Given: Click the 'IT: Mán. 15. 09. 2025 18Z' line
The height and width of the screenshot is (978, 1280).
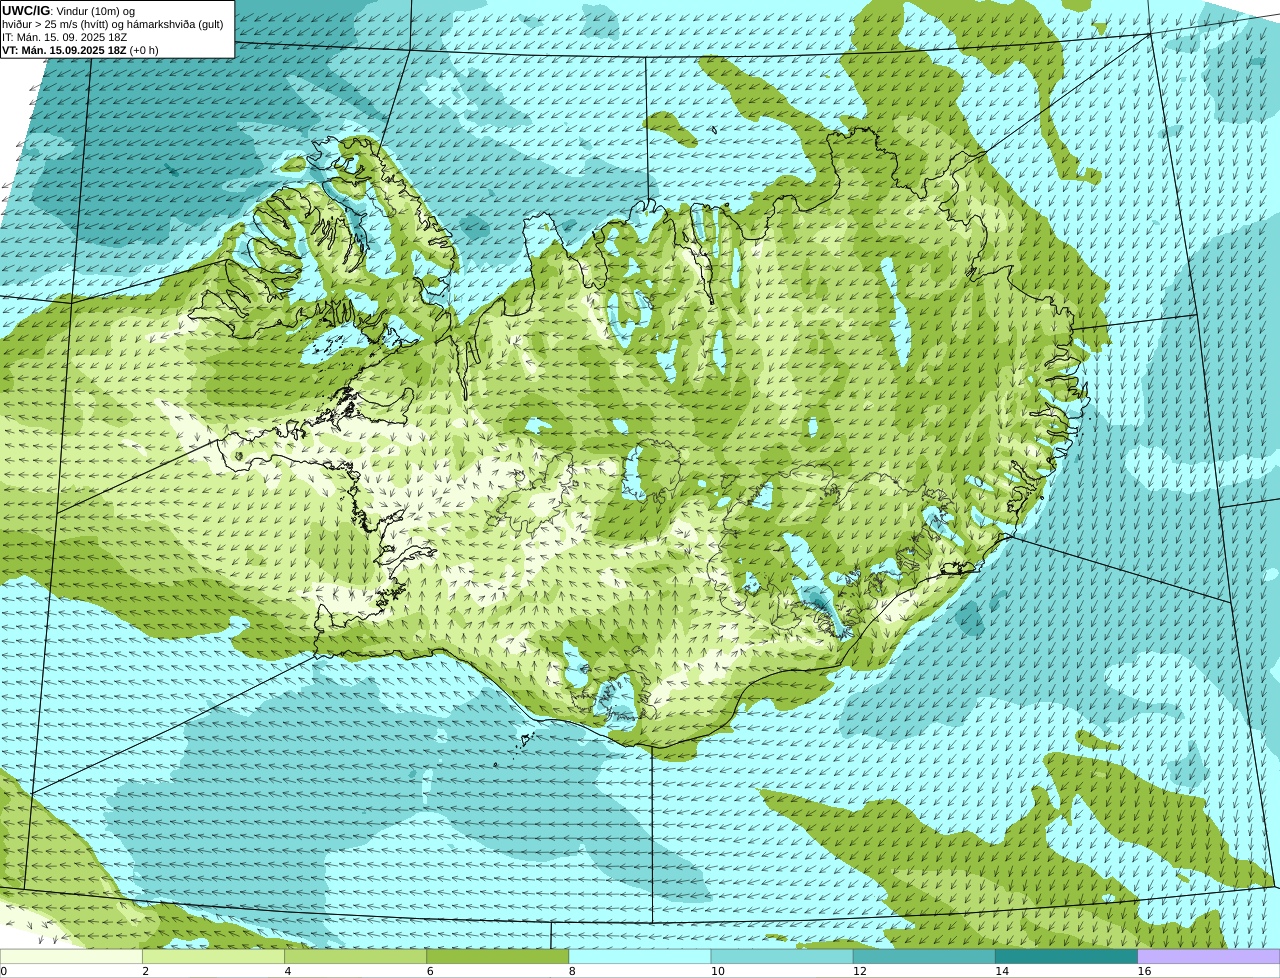Looking at the screenshot, I should [65, 37].
